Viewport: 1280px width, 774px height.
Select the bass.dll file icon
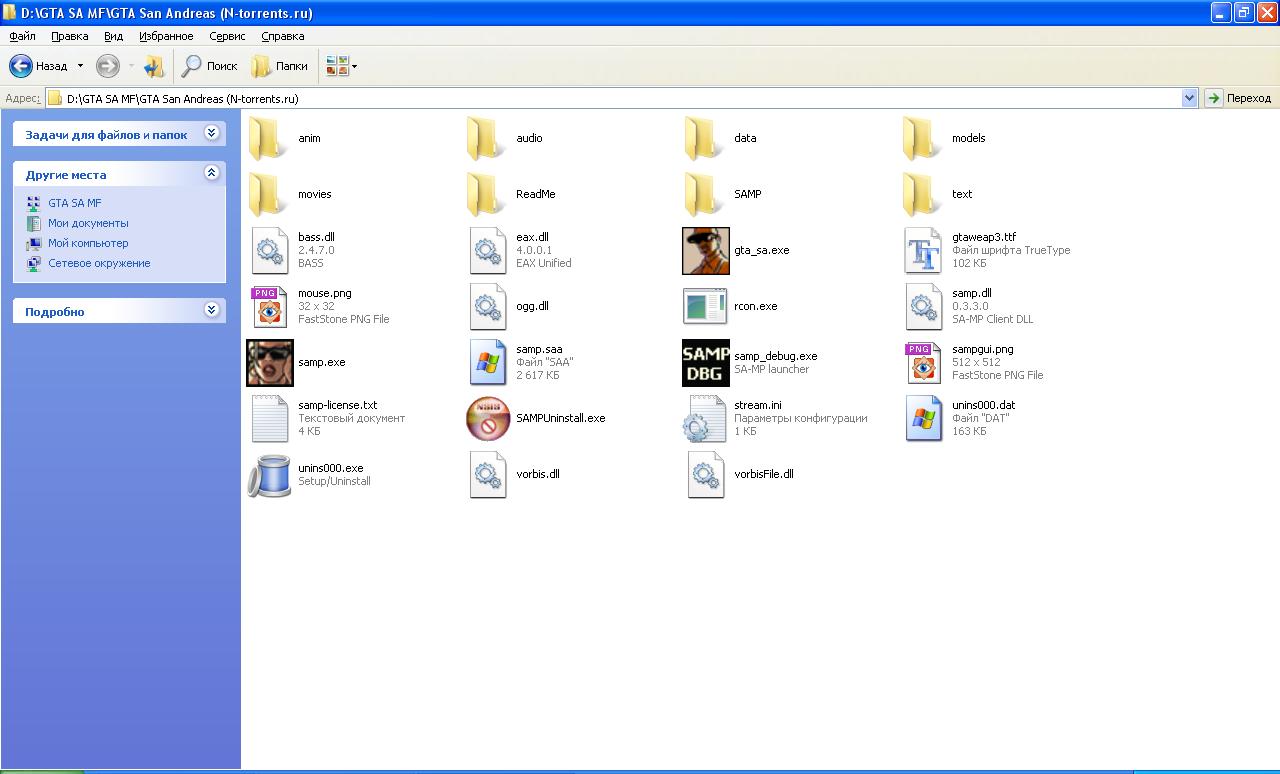click(269, 250)
